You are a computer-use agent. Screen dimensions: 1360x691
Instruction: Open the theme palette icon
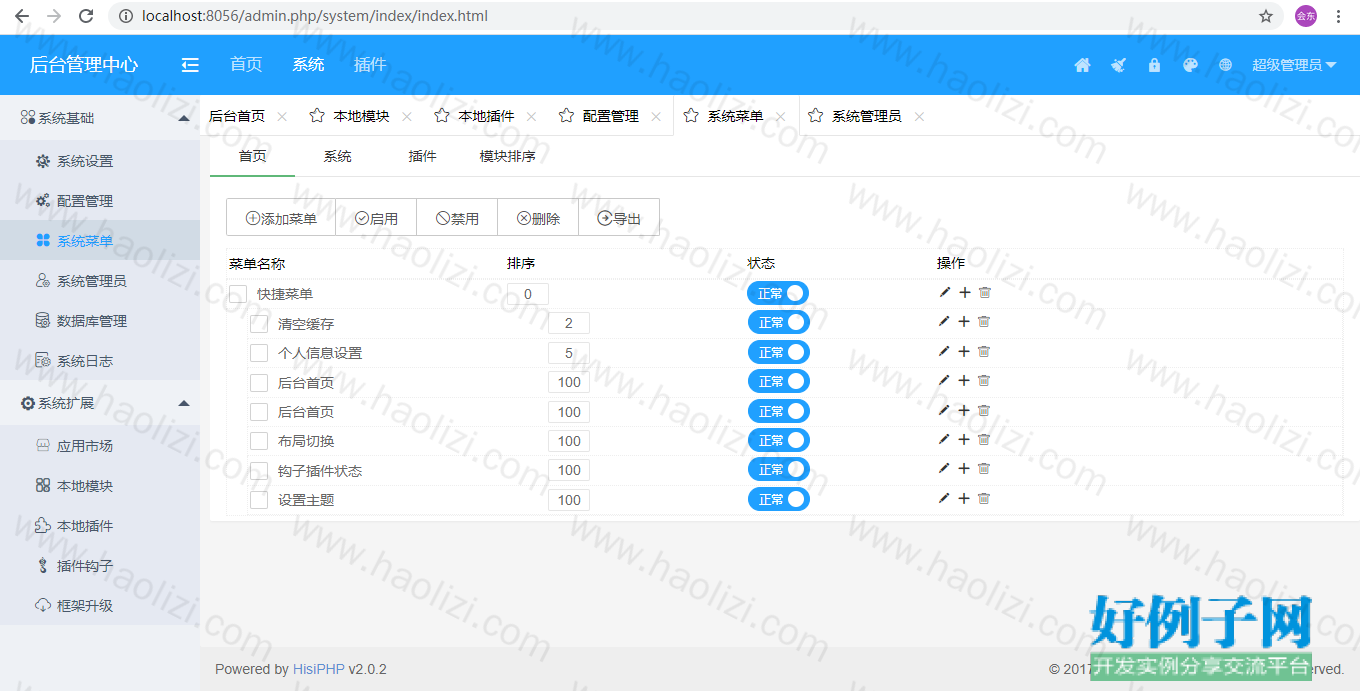[1190, 65]
